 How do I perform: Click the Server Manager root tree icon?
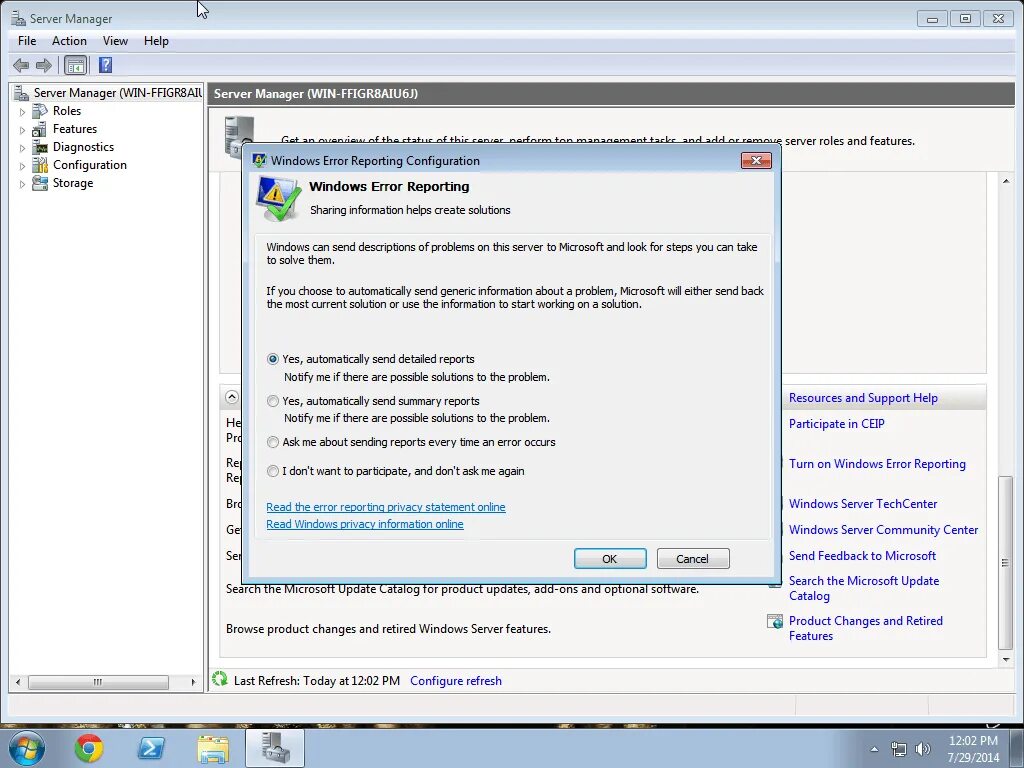[22, 93]
